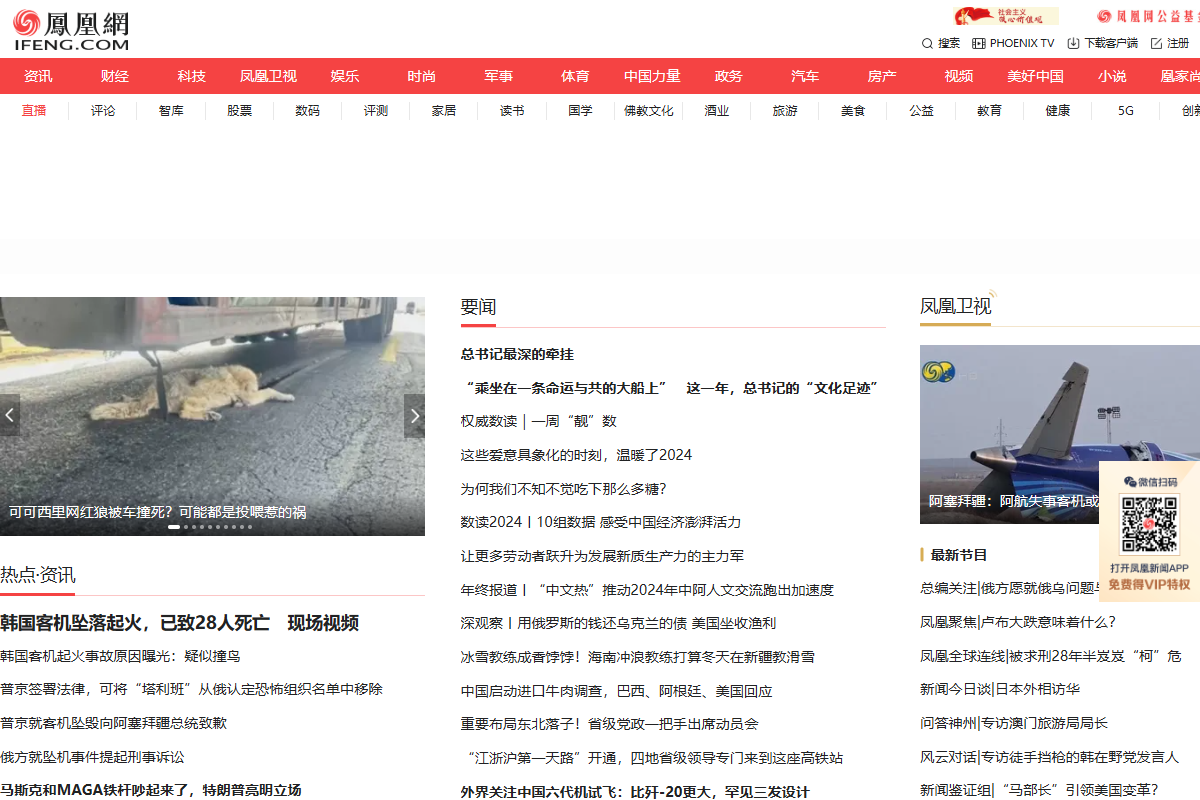The image size is (1200, 800).
Task: Select the second carousel indicator dot
Action: click(x=186, y=526)
